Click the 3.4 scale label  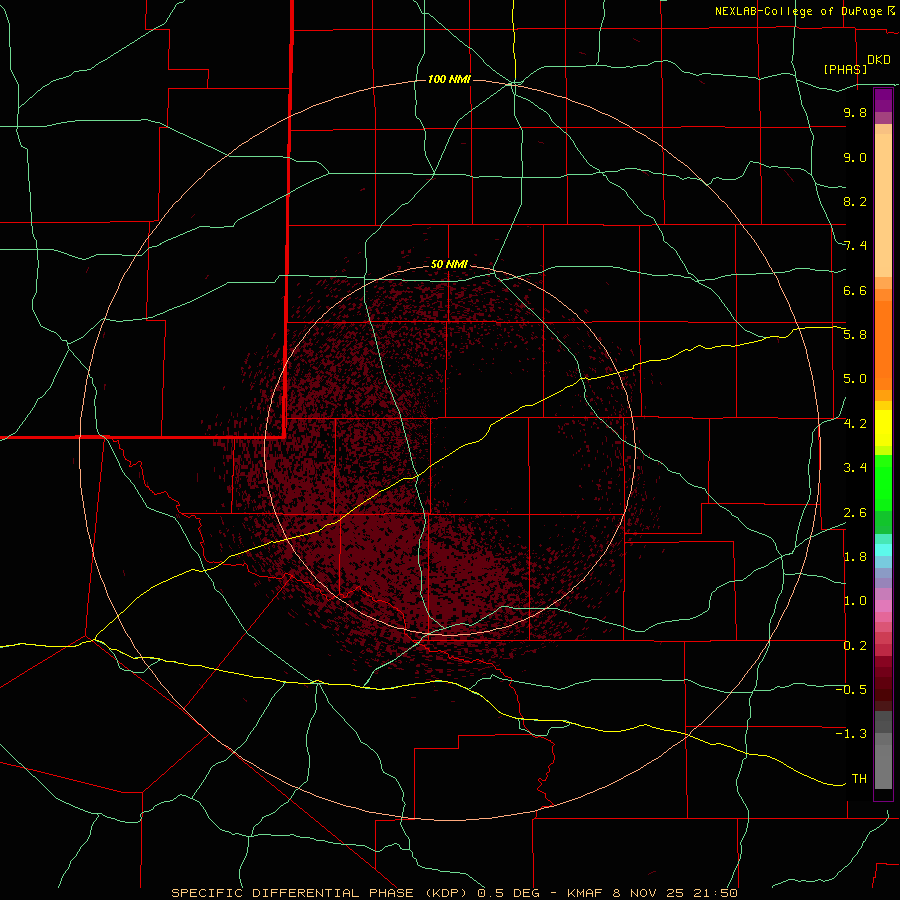pos(855,468)
